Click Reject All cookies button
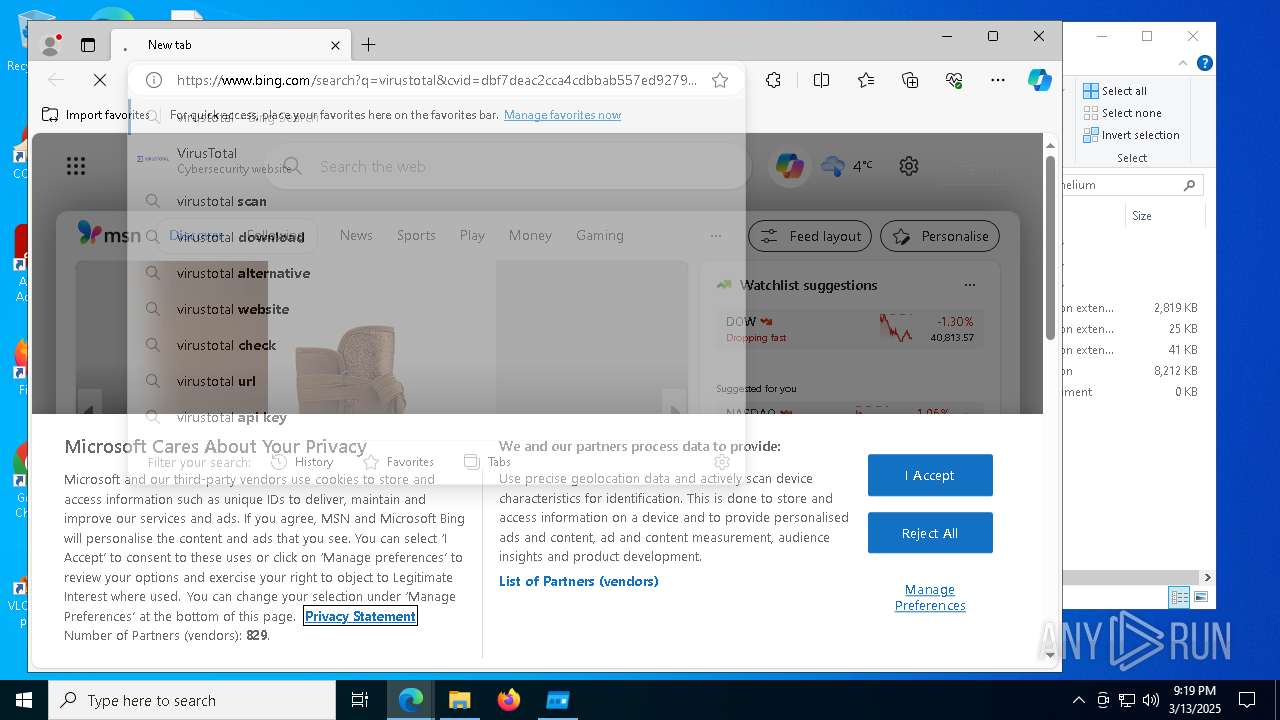Screen dimensions: 1280x720 [930, 533]
